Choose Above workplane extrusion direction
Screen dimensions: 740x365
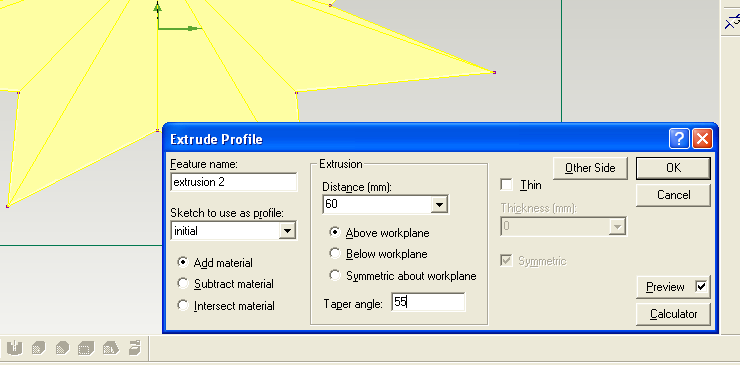335,232
